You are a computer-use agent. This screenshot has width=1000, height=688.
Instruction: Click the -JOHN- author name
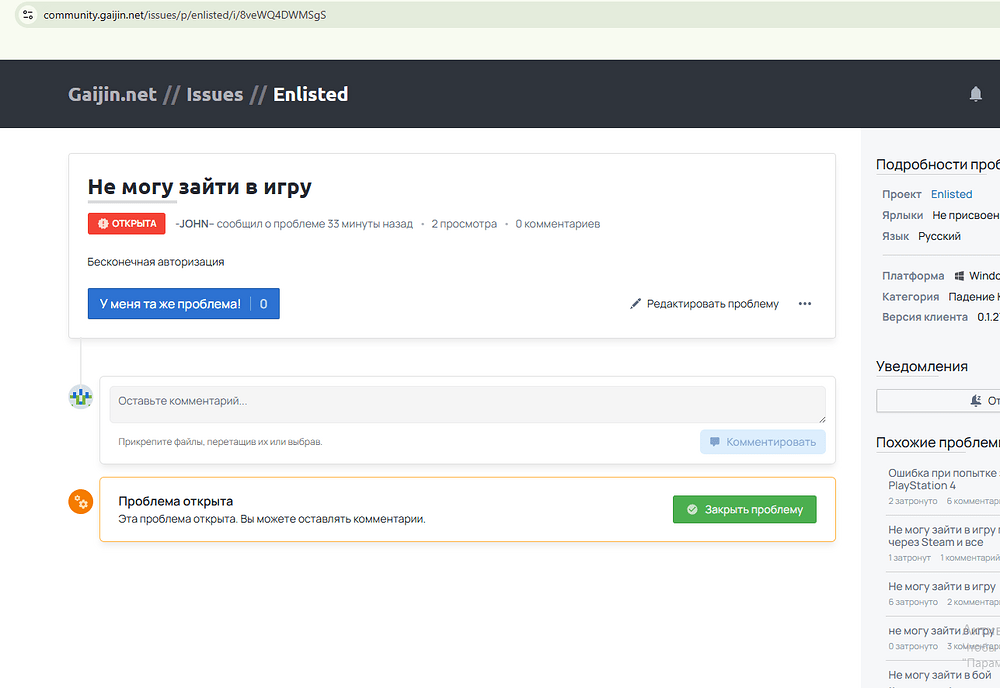[x=194, y=224]
